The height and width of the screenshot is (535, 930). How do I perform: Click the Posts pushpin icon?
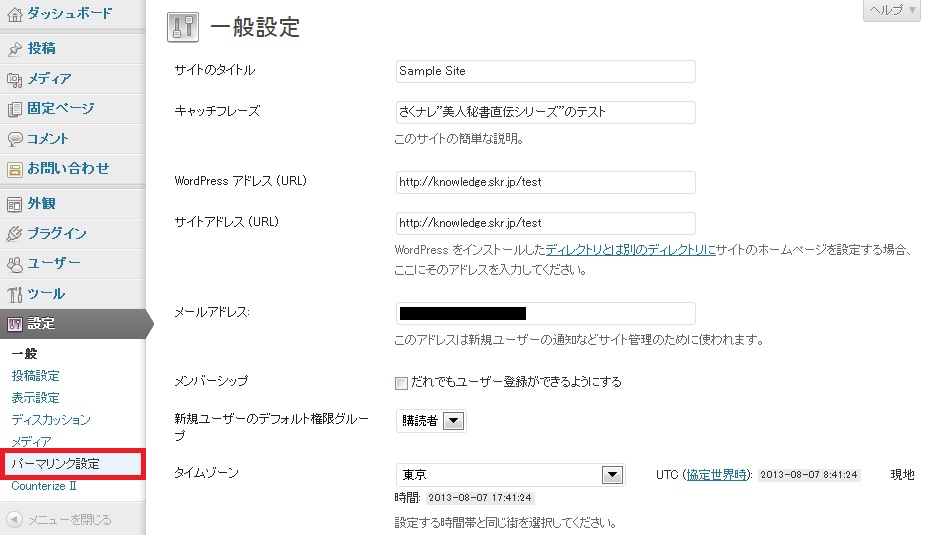tap(14, 49)
